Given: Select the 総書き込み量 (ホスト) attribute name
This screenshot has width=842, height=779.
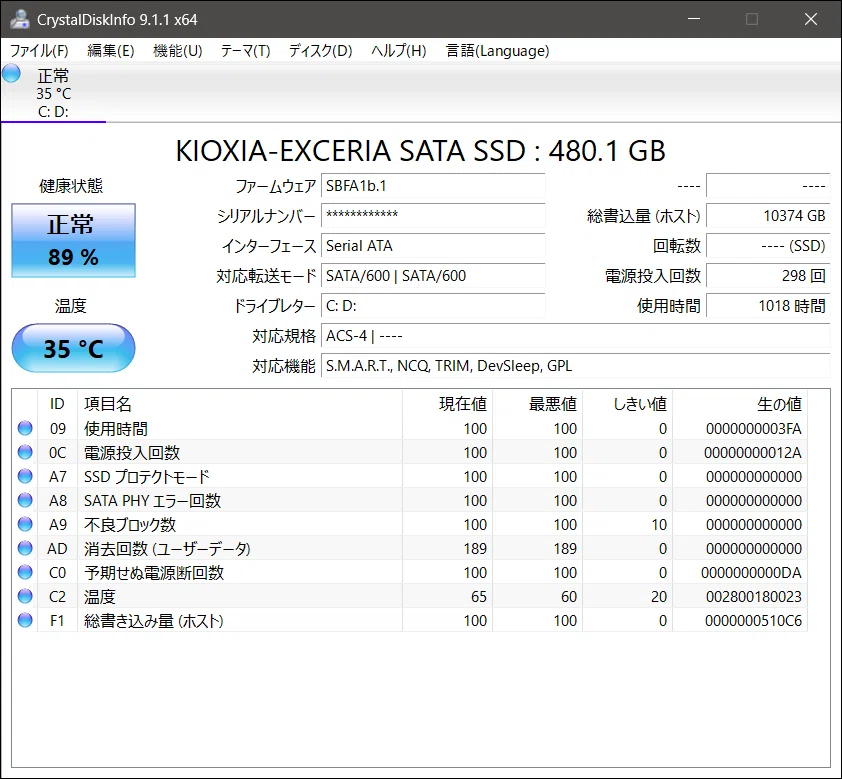Looking at the screenshot, I should tap(154, 621).
